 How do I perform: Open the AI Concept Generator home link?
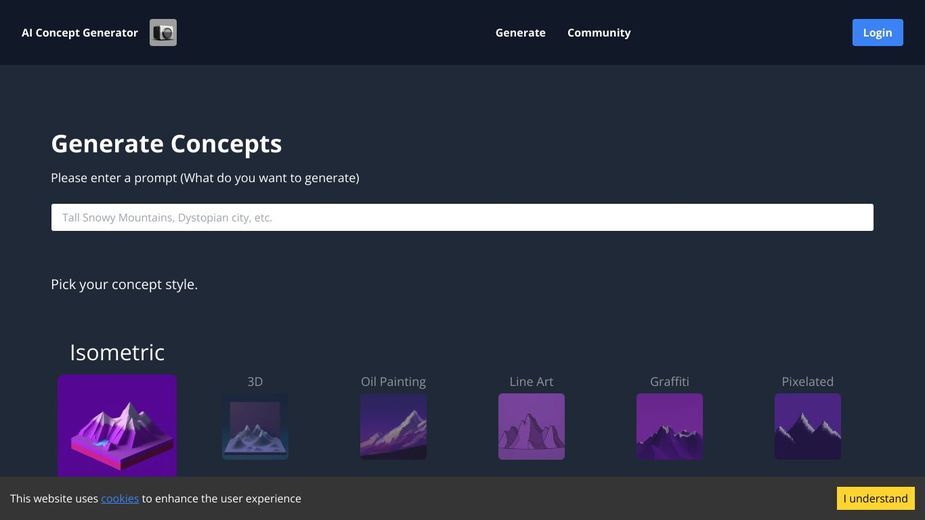(x=80, y=32)
